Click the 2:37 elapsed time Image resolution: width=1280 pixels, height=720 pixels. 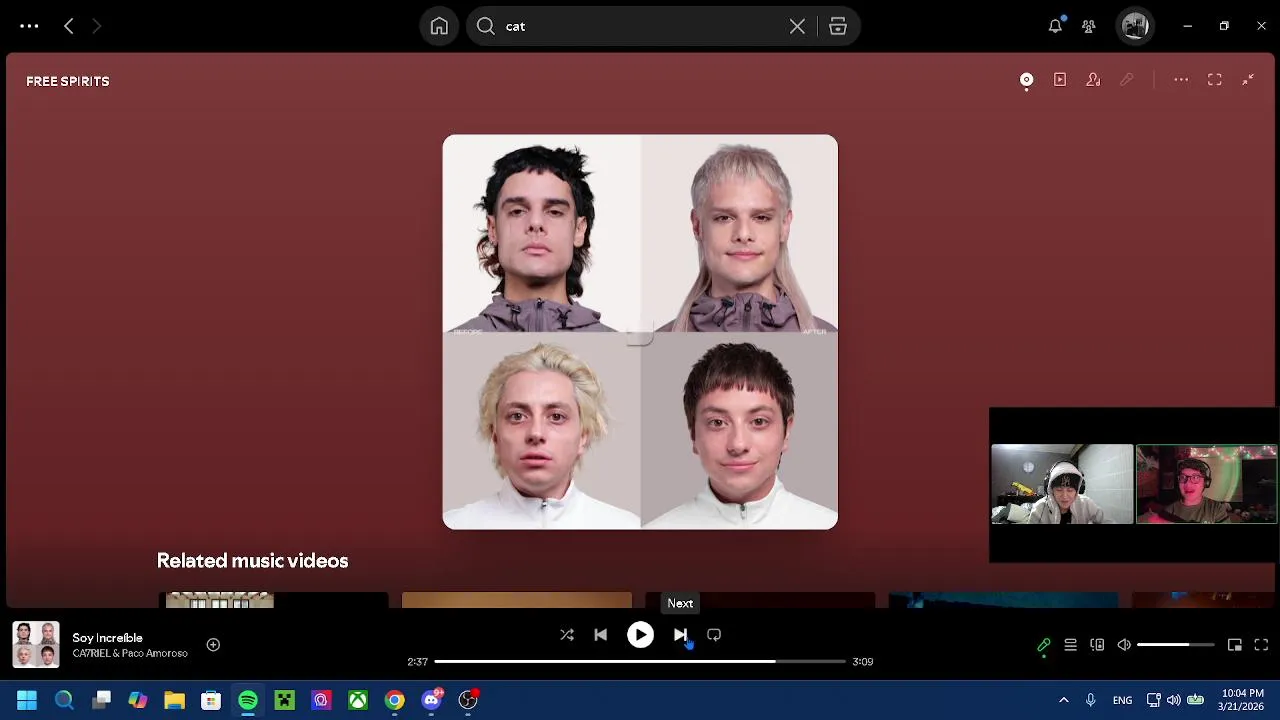click(417, 662)
